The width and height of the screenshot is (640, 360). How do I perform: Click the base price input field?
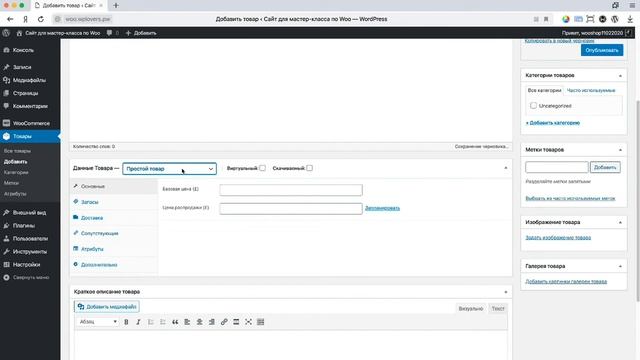[x=291, y=190]
